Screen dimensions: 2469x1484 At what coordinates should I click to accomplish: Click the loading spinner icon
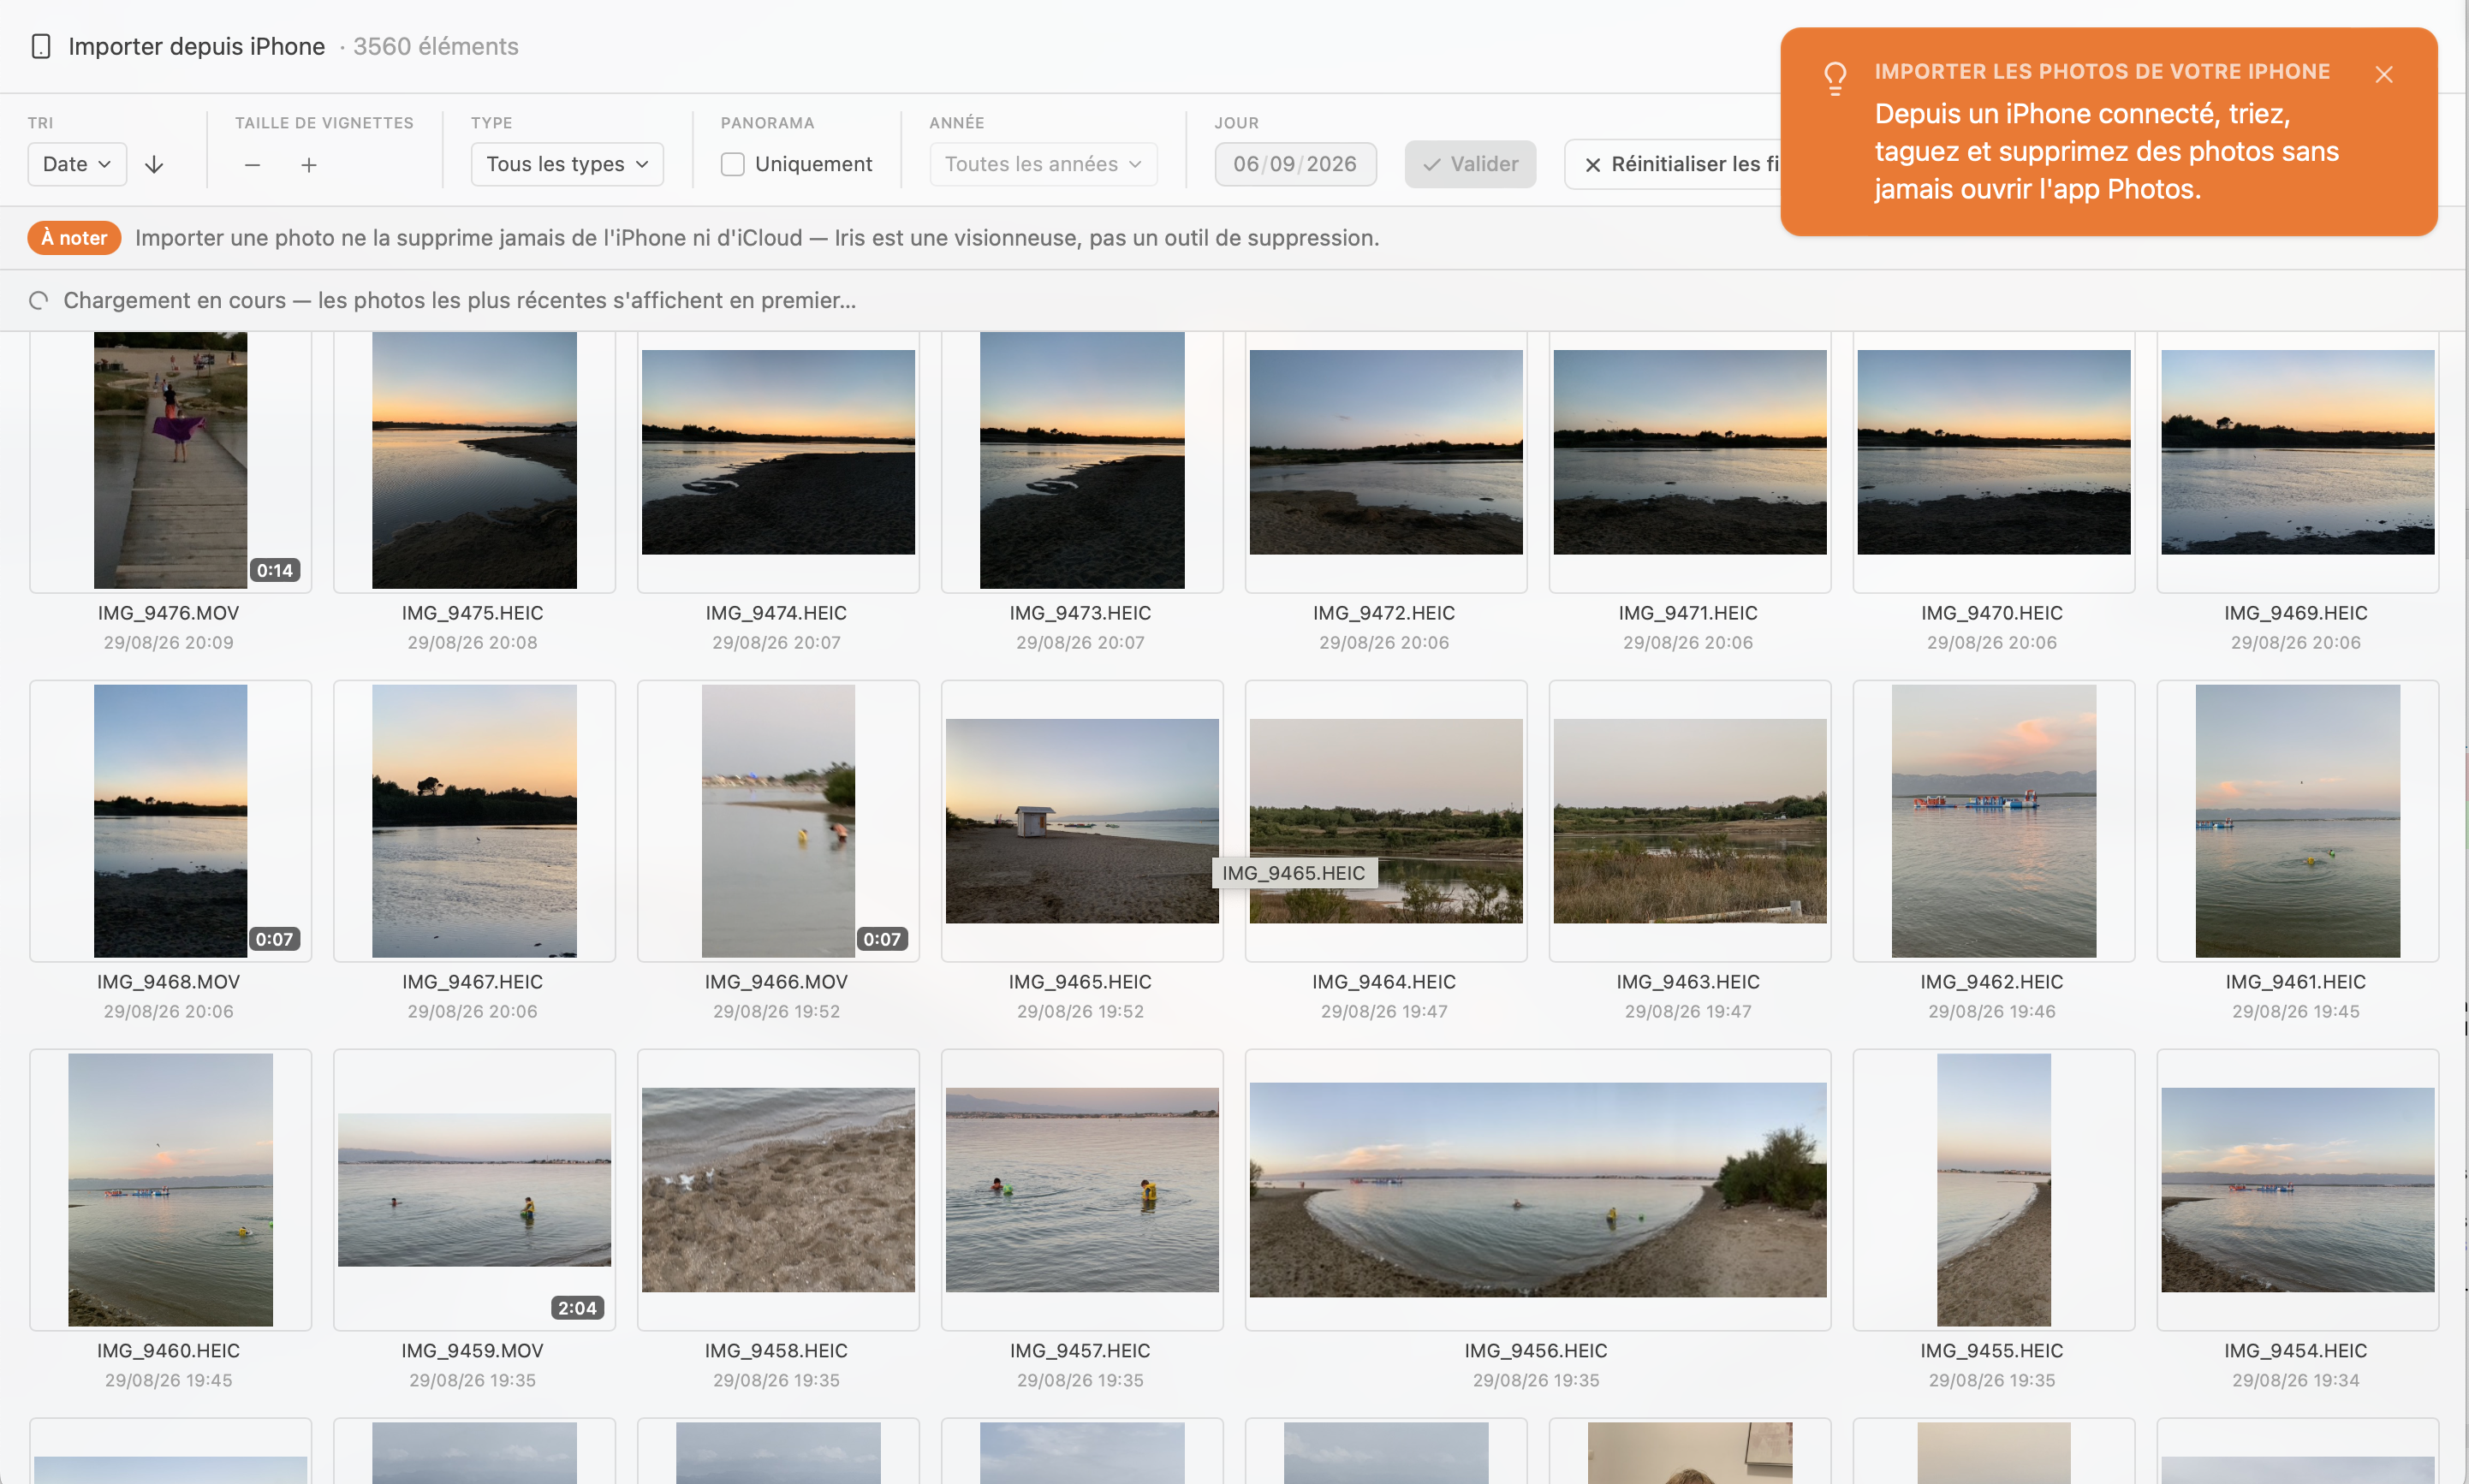(x=39, y=300)
